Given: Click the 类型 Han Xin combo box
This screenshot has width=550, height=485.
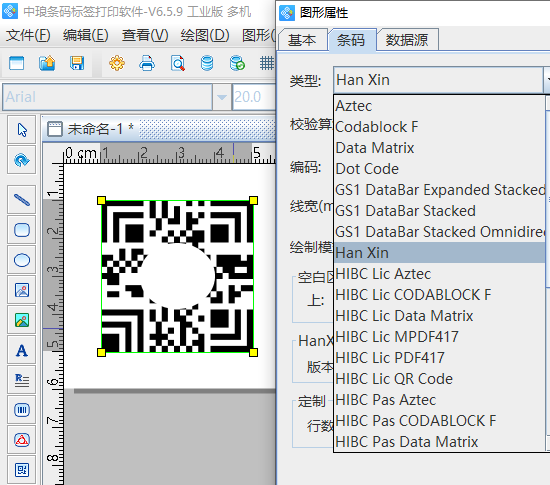Looking at the screenshot, I should 441,80.
